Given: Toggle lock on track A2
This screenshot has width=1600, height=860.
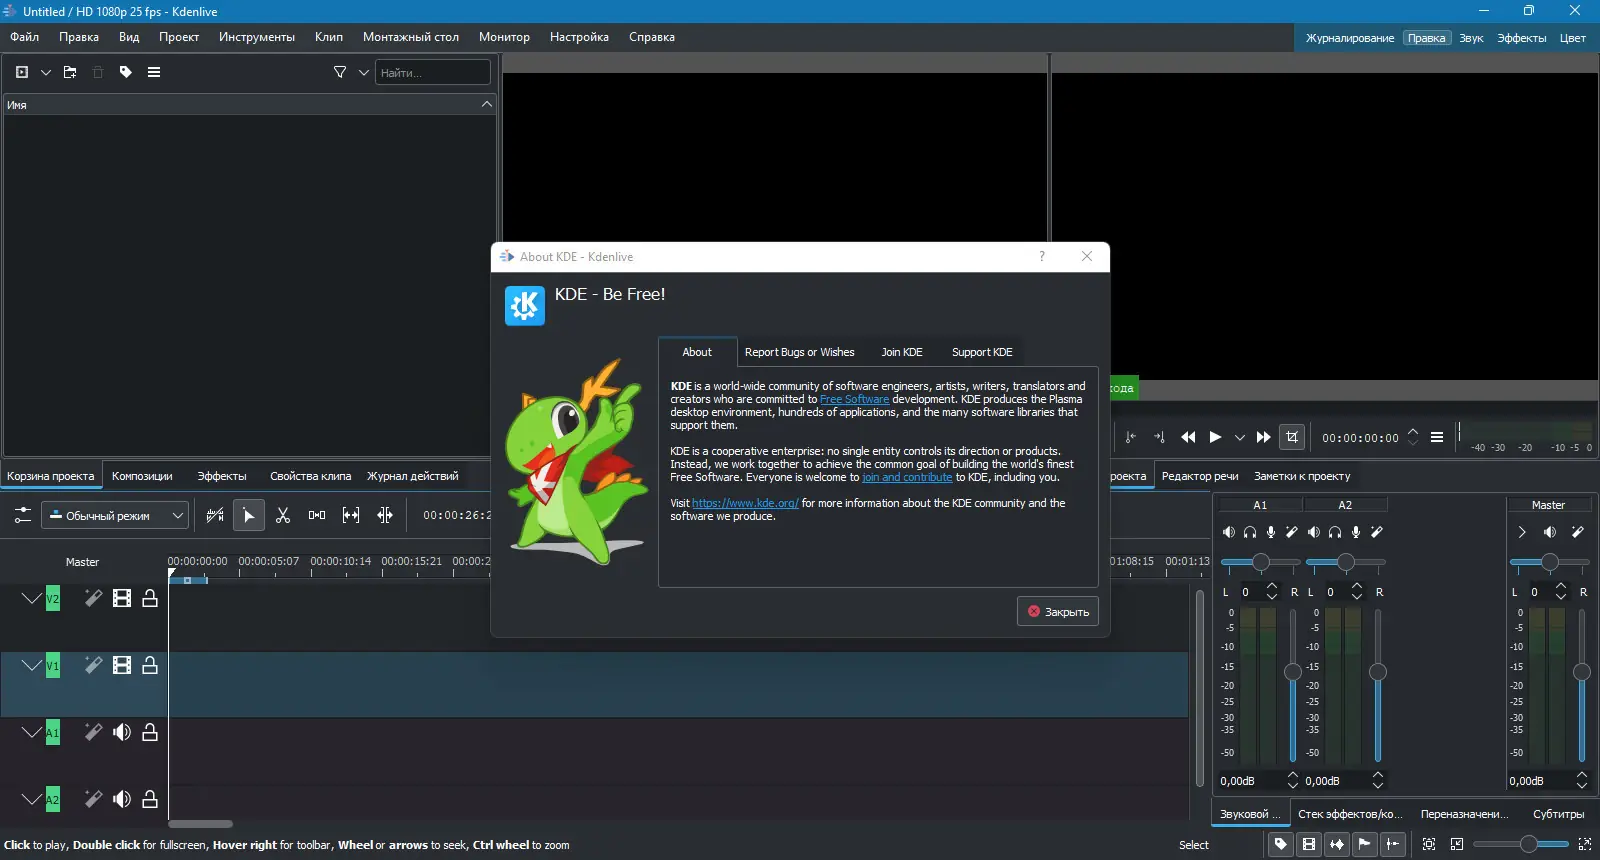Looking at the screenshot, I should pyautogui.click(x=150, y=799).
